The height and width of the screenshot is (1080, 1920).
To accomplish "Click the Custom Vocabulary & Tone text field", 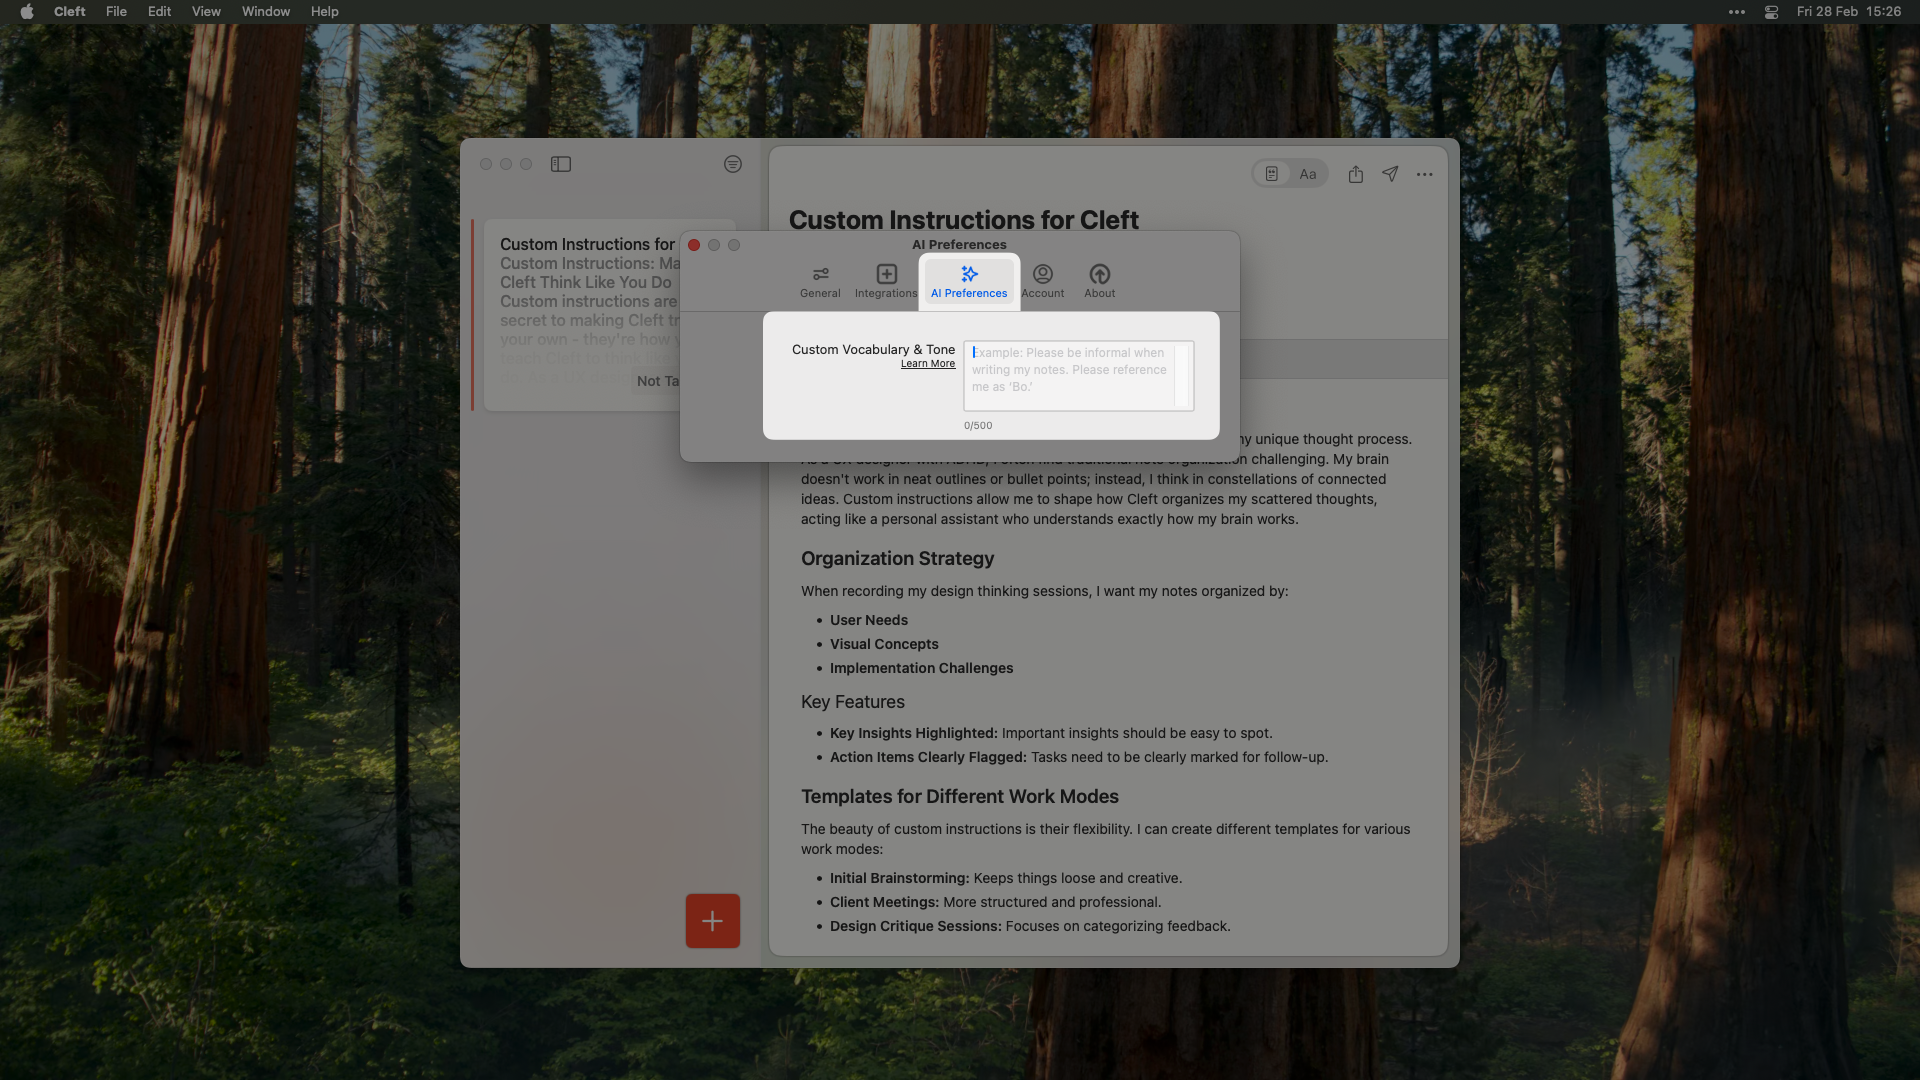I will click(1079, 376).
